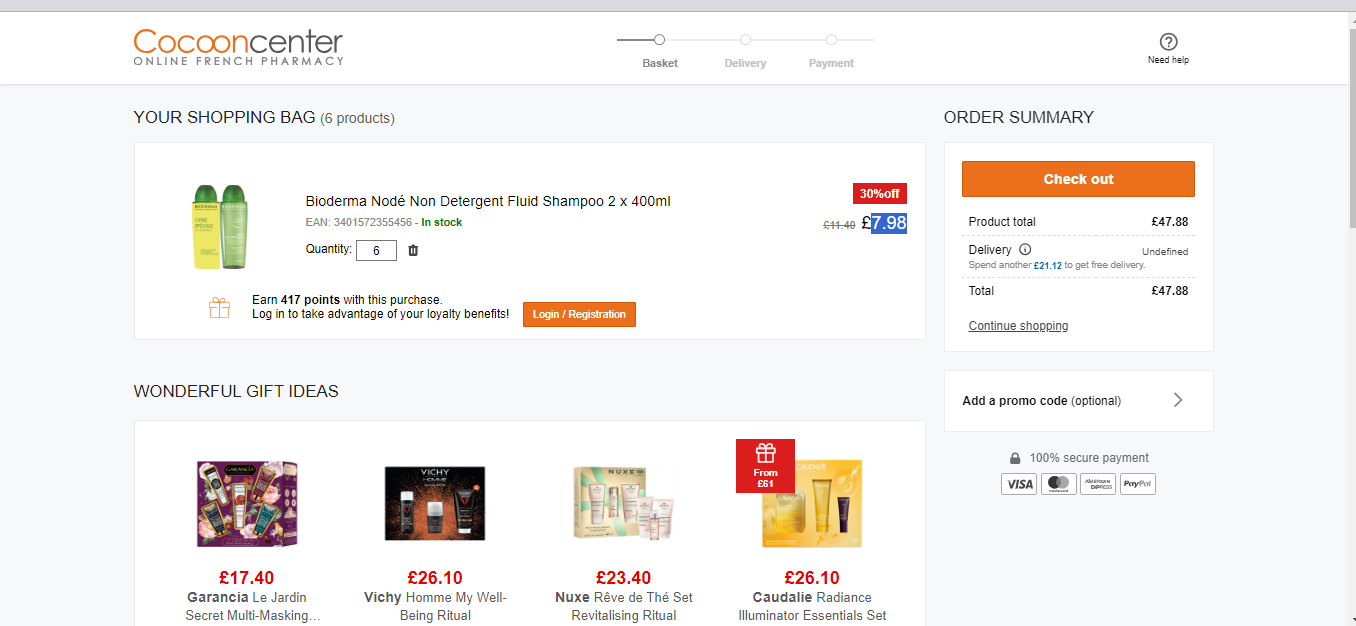The height and width of the screenshot is (626, 1356).
Task: Click the 30%off red discount badge
Action: [x=880, y=194]
